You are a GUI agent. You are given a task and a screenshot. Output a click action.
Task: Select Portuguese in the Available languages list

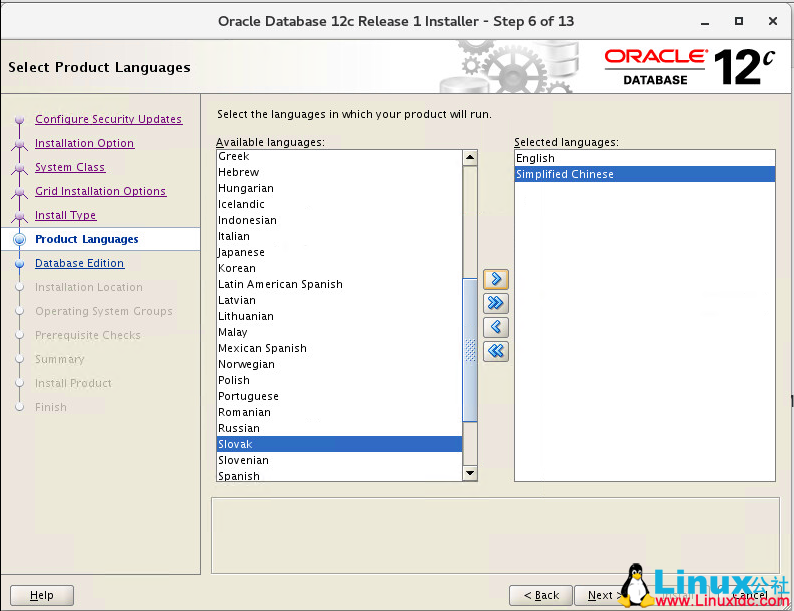339,396
